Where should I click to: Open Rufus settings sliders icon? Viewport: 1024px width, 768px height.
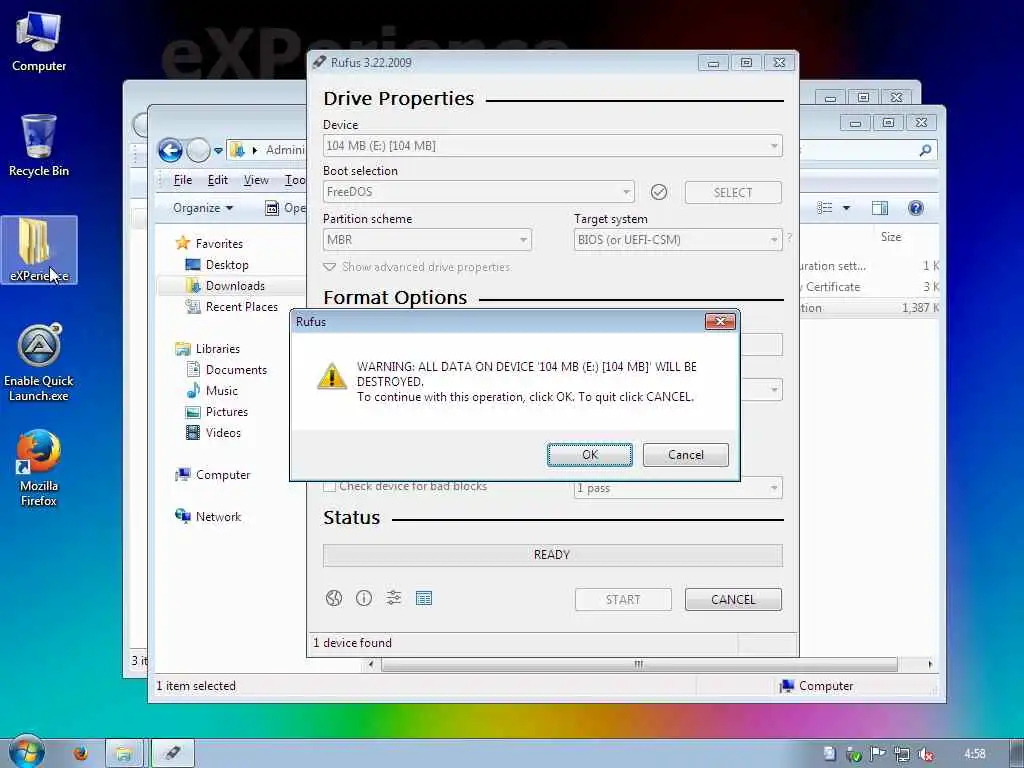[x=394, y=598]
